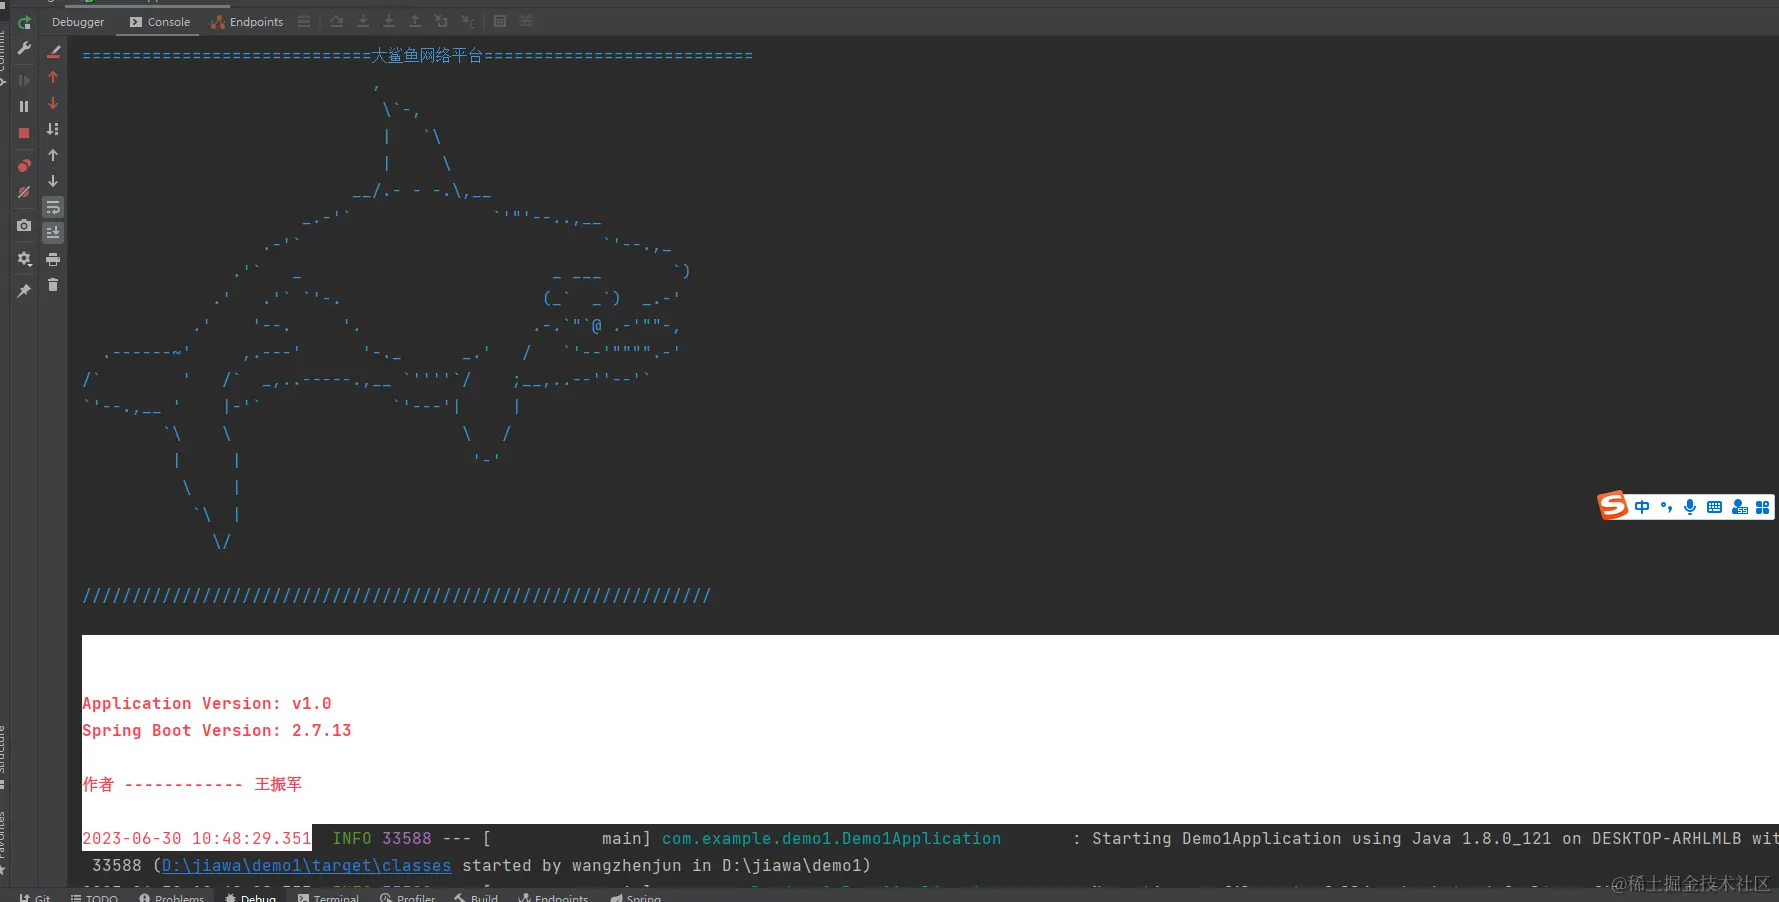Run to cursor in debugger toolbar
This screenshot has height=902, width=1779.
click(467, 21)
